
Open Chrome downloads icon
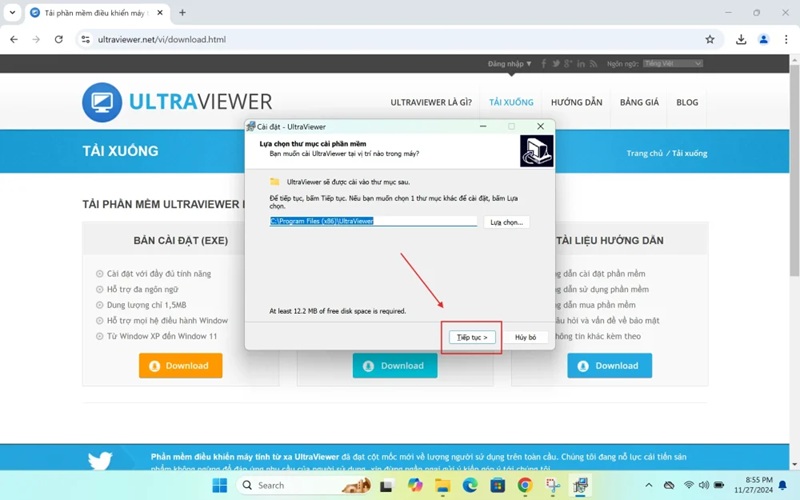point(741,39)
